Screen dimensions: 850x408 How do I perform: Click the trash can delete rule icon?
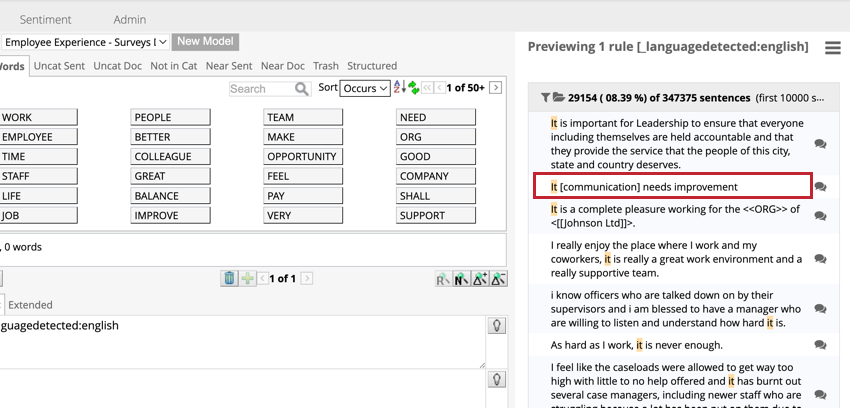coord(229,279)
